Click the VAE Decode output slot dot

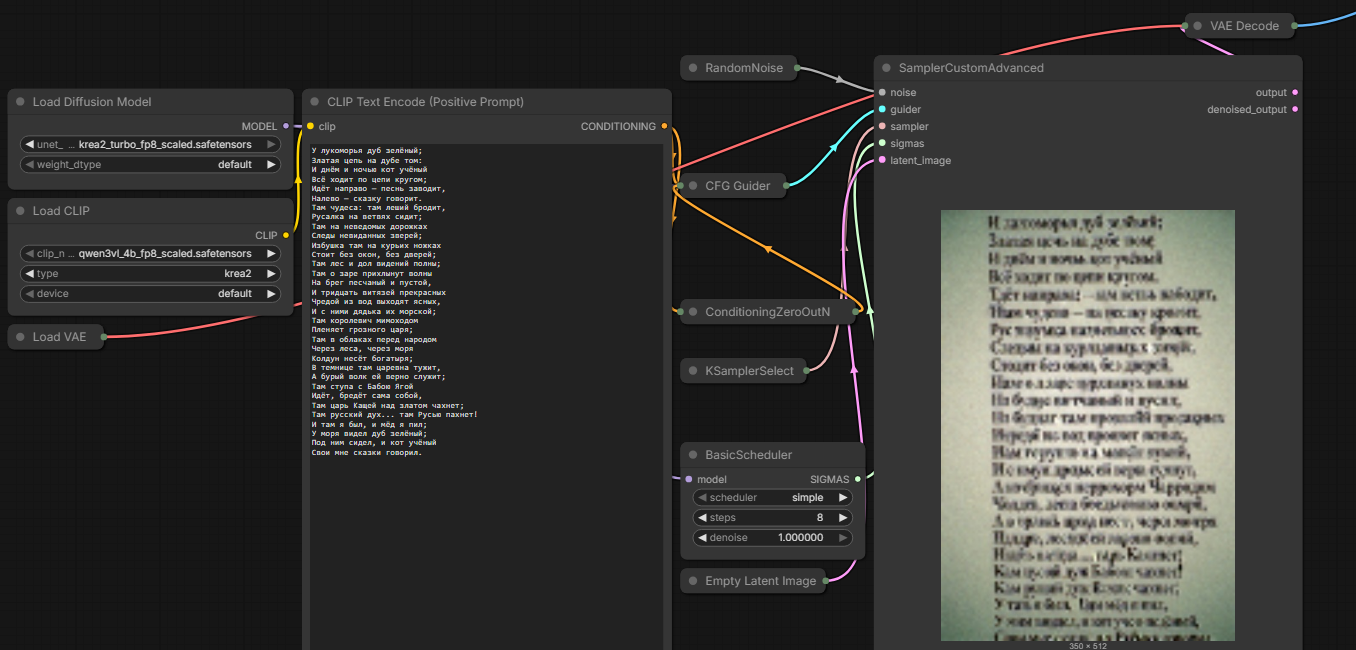[x=1293, y=26]
